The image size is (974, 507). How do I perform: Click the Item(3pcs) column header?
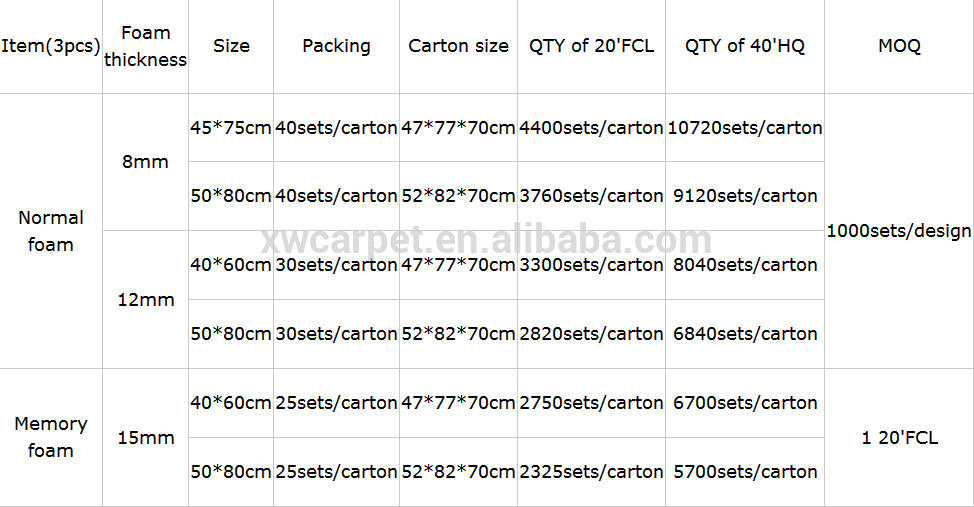tap(51, 46)
